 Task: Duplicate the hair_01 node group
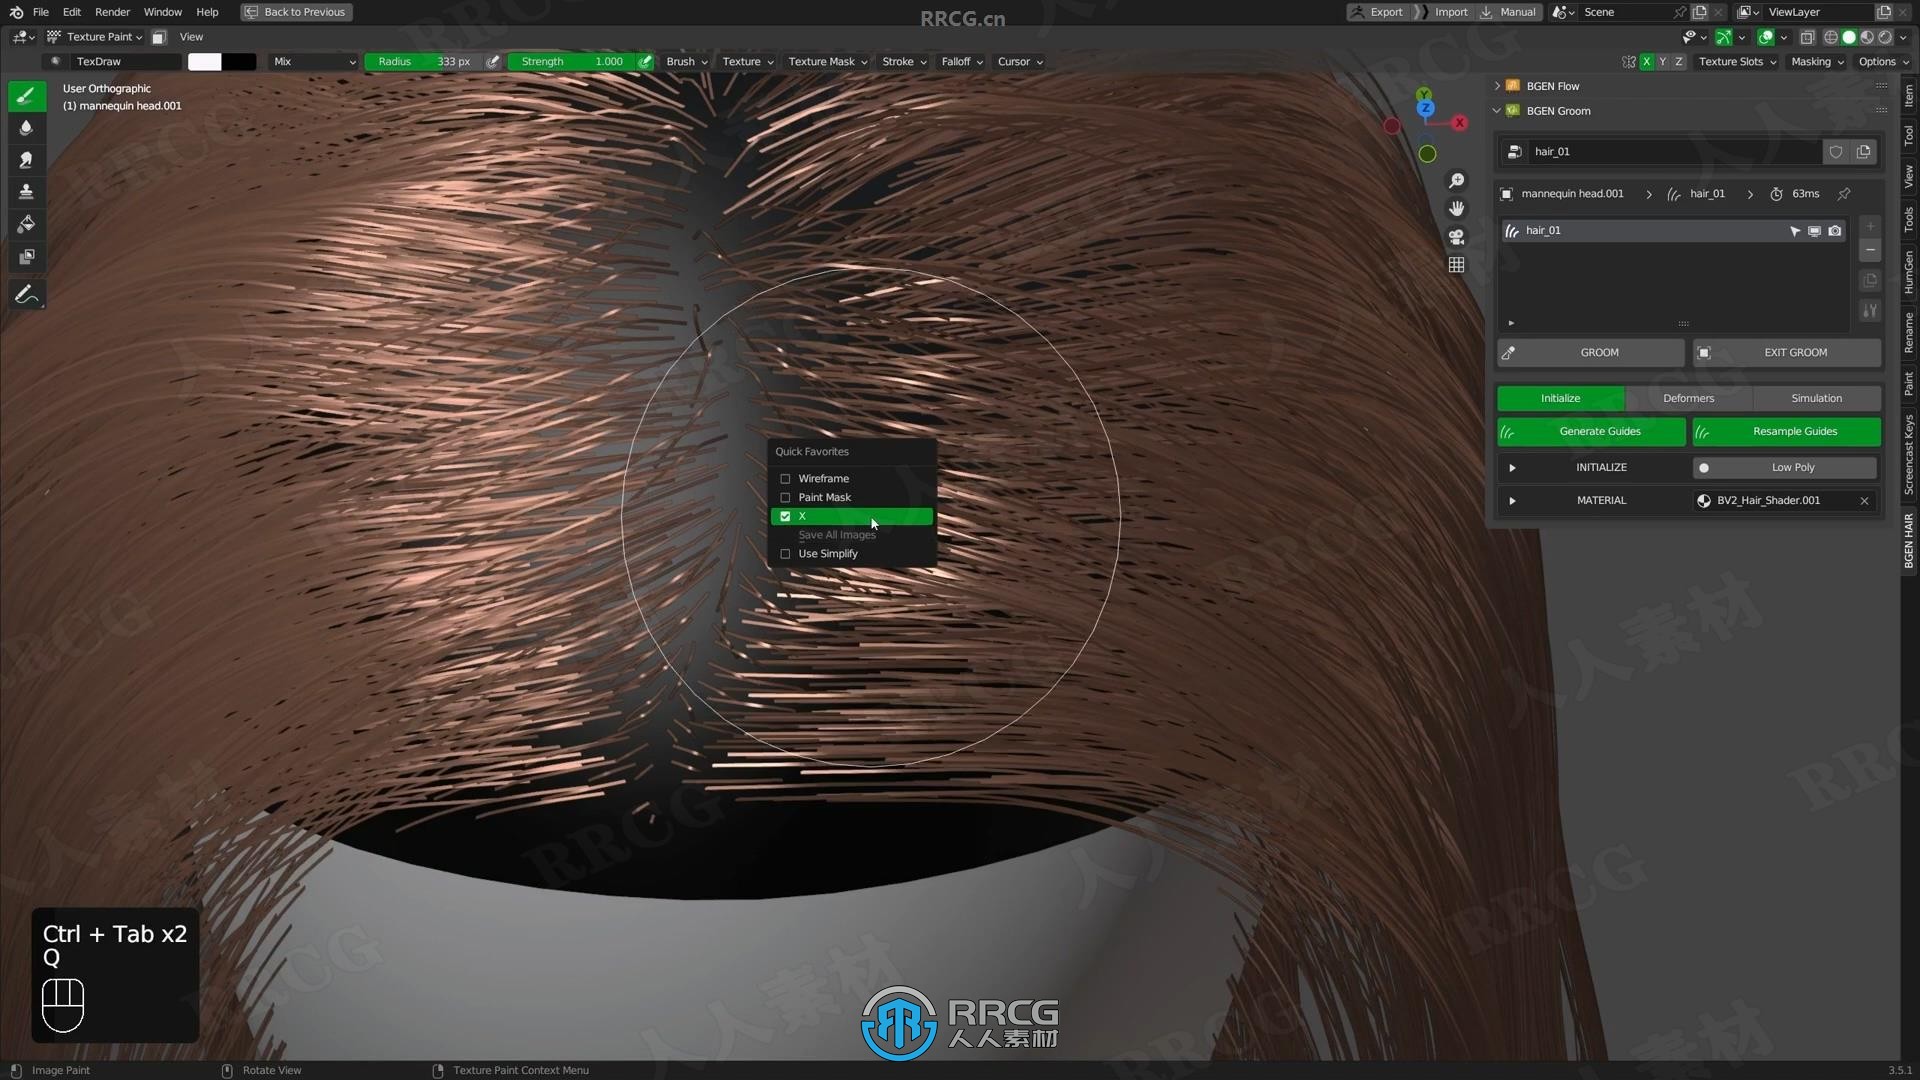[x=1864, y=152]
